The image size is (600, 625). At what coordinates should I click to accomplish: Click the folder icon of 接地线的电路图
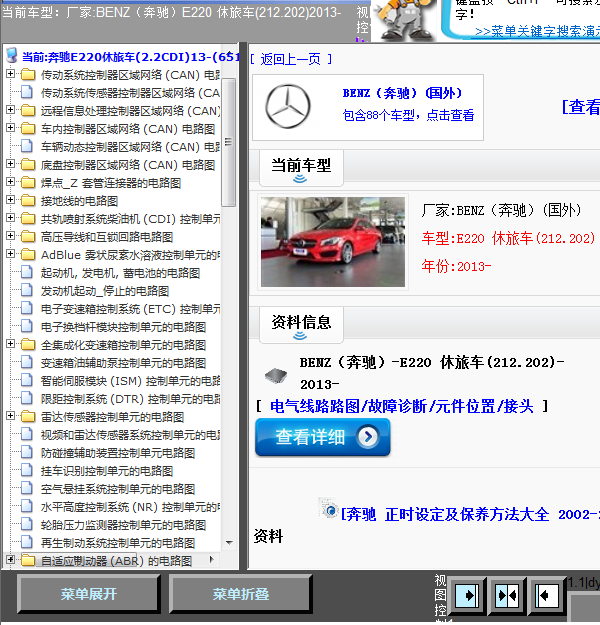point(28,200)
